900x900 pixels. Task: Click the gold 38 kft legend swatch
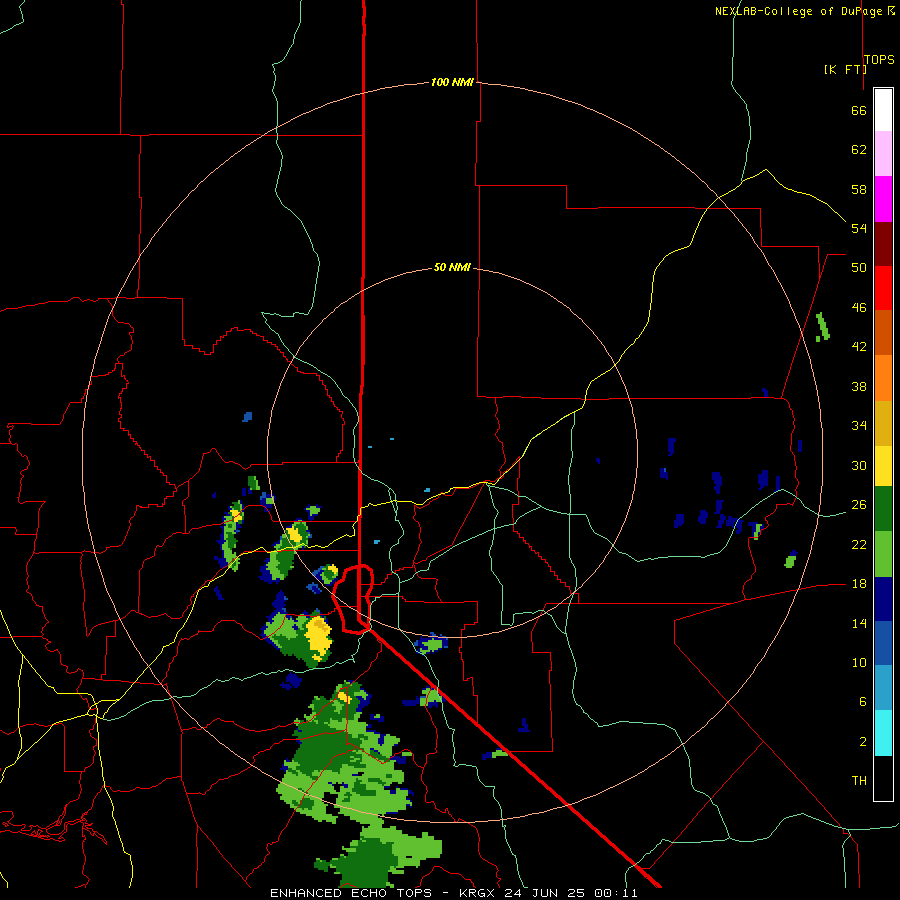click(883, 422)
